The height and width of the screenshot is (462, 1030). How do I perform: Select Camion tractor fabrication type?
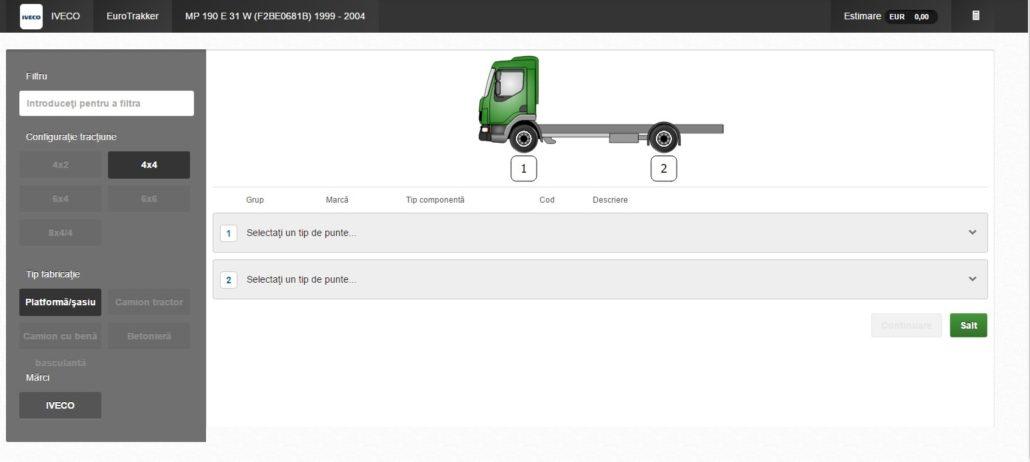[149, 302]
